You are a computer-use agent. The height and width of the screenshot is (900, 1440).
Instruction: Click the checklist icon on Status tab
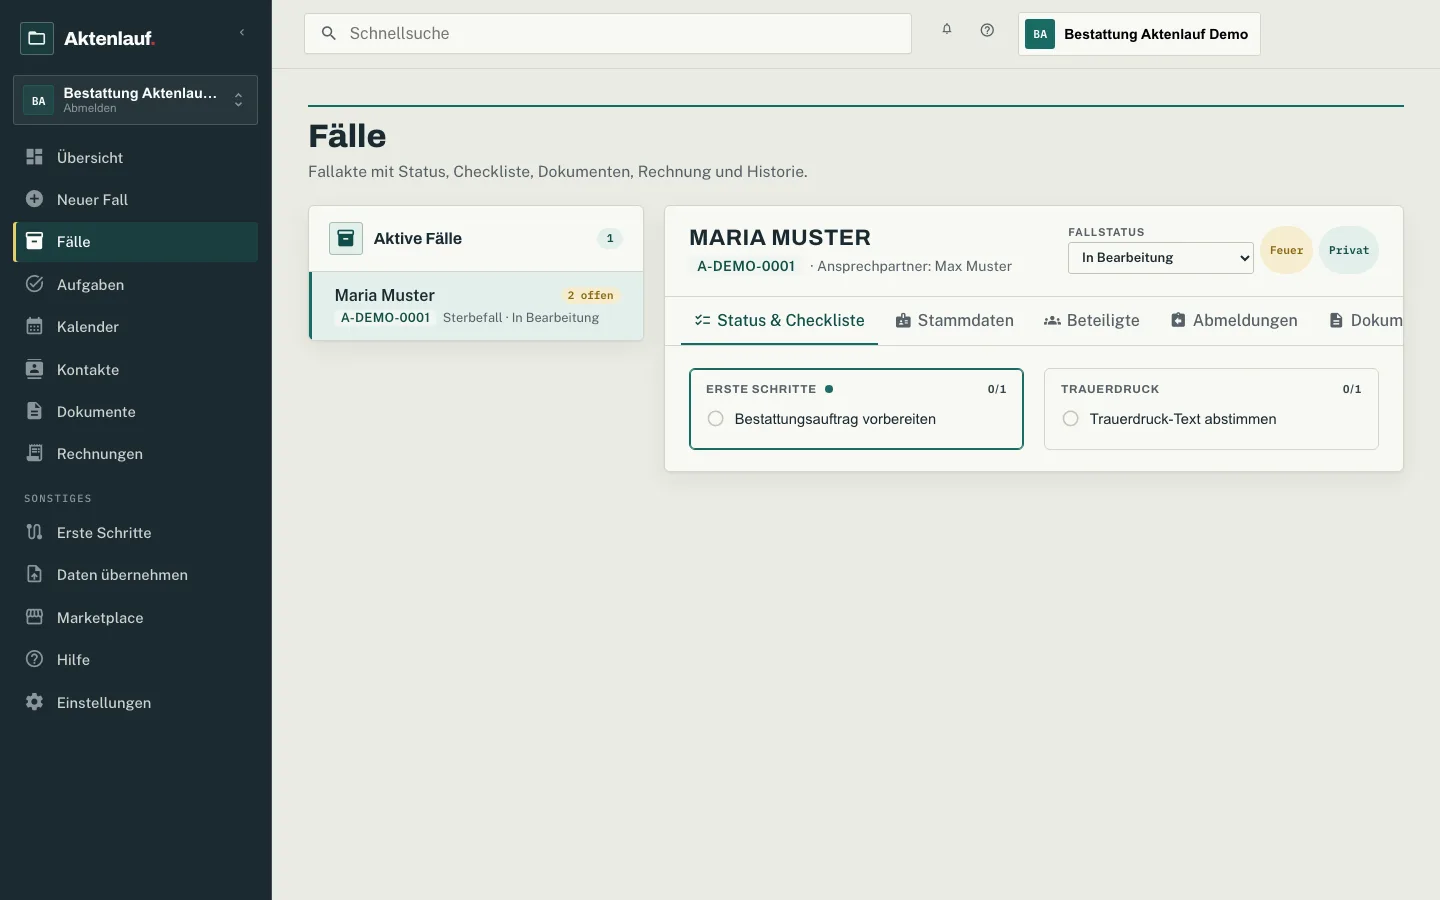[702, 320]
